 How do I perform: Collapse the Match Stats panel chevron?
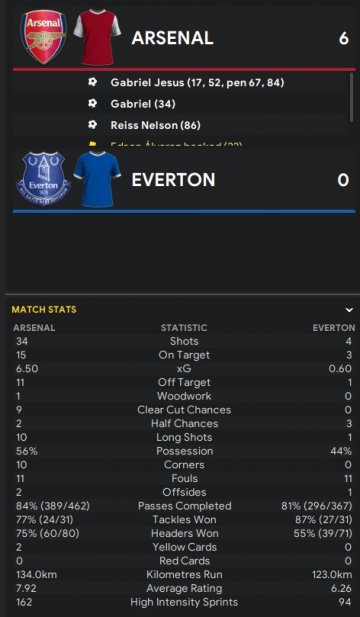[349, 310]
